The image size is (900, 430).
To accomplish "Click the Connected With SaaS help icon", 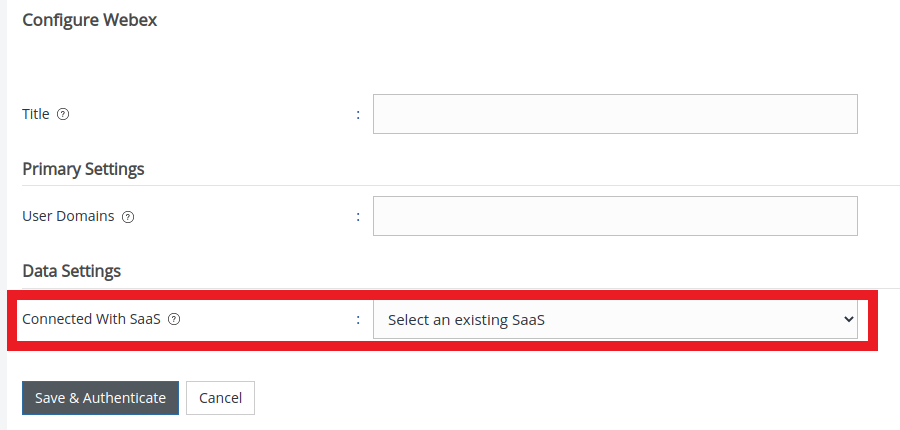I will click(x=174, y=320).
